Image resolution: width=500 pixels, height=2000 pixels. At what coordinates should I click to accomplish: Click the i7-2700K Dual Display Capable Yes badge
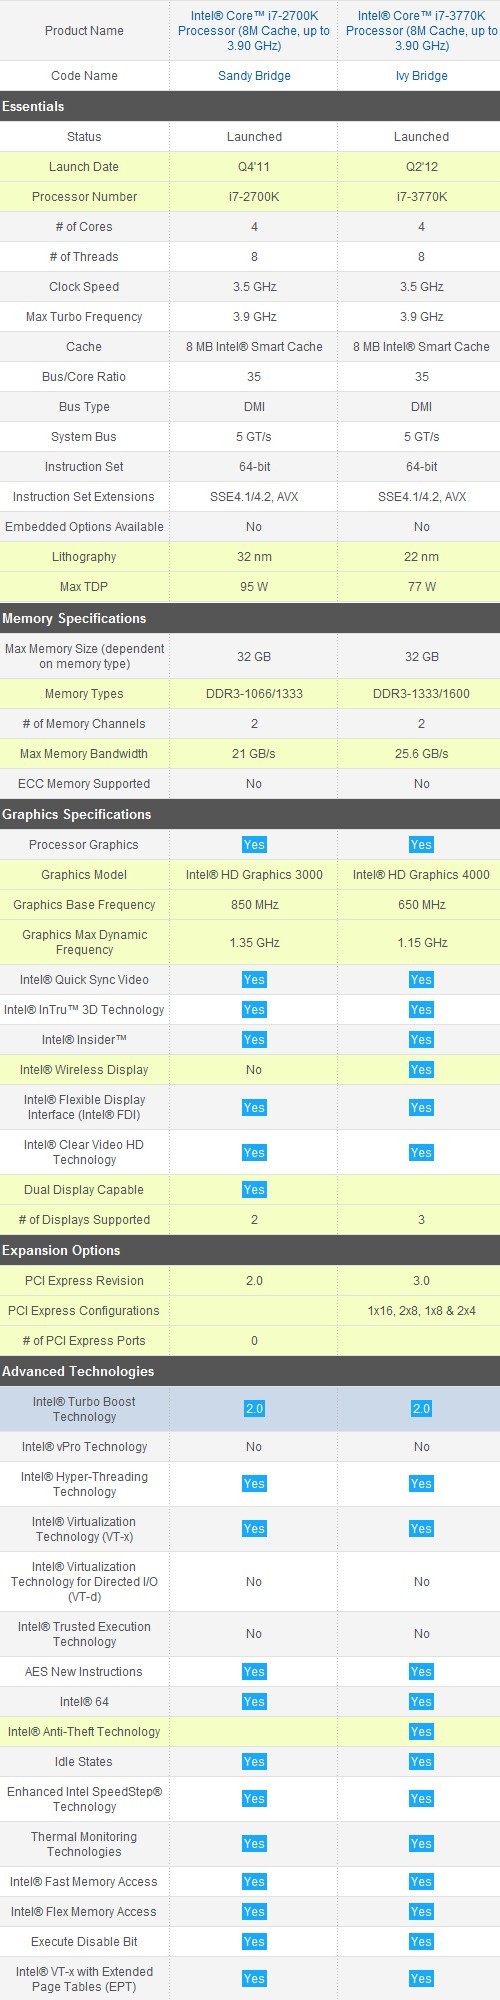[x=254, y=1190]
